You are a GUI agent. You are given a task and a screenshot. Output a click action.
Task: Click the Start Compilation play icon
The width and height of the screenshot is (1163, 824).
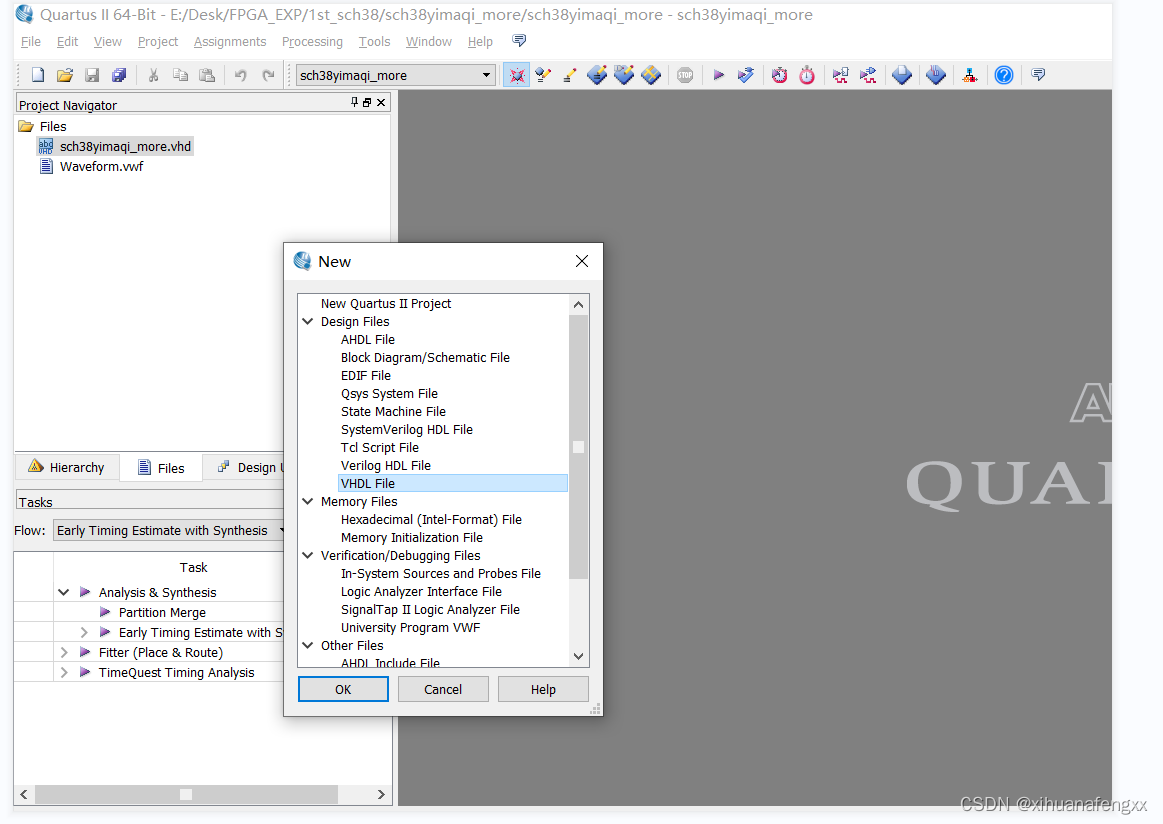pos(718,75)
